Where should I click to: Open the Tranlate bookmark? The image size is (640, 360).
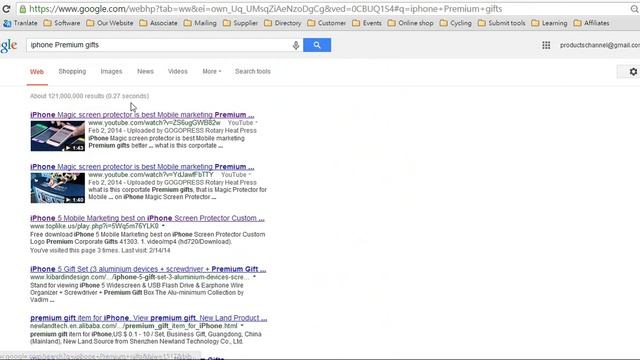[x=20, y=23]
